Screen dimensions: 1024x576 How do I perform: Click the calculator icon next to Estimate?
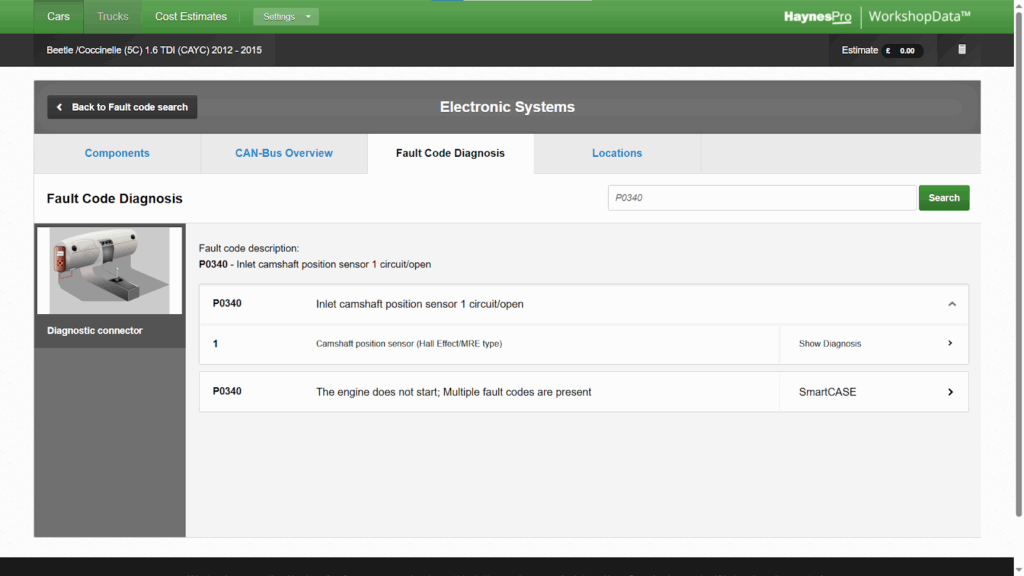[x=961, y=49]
